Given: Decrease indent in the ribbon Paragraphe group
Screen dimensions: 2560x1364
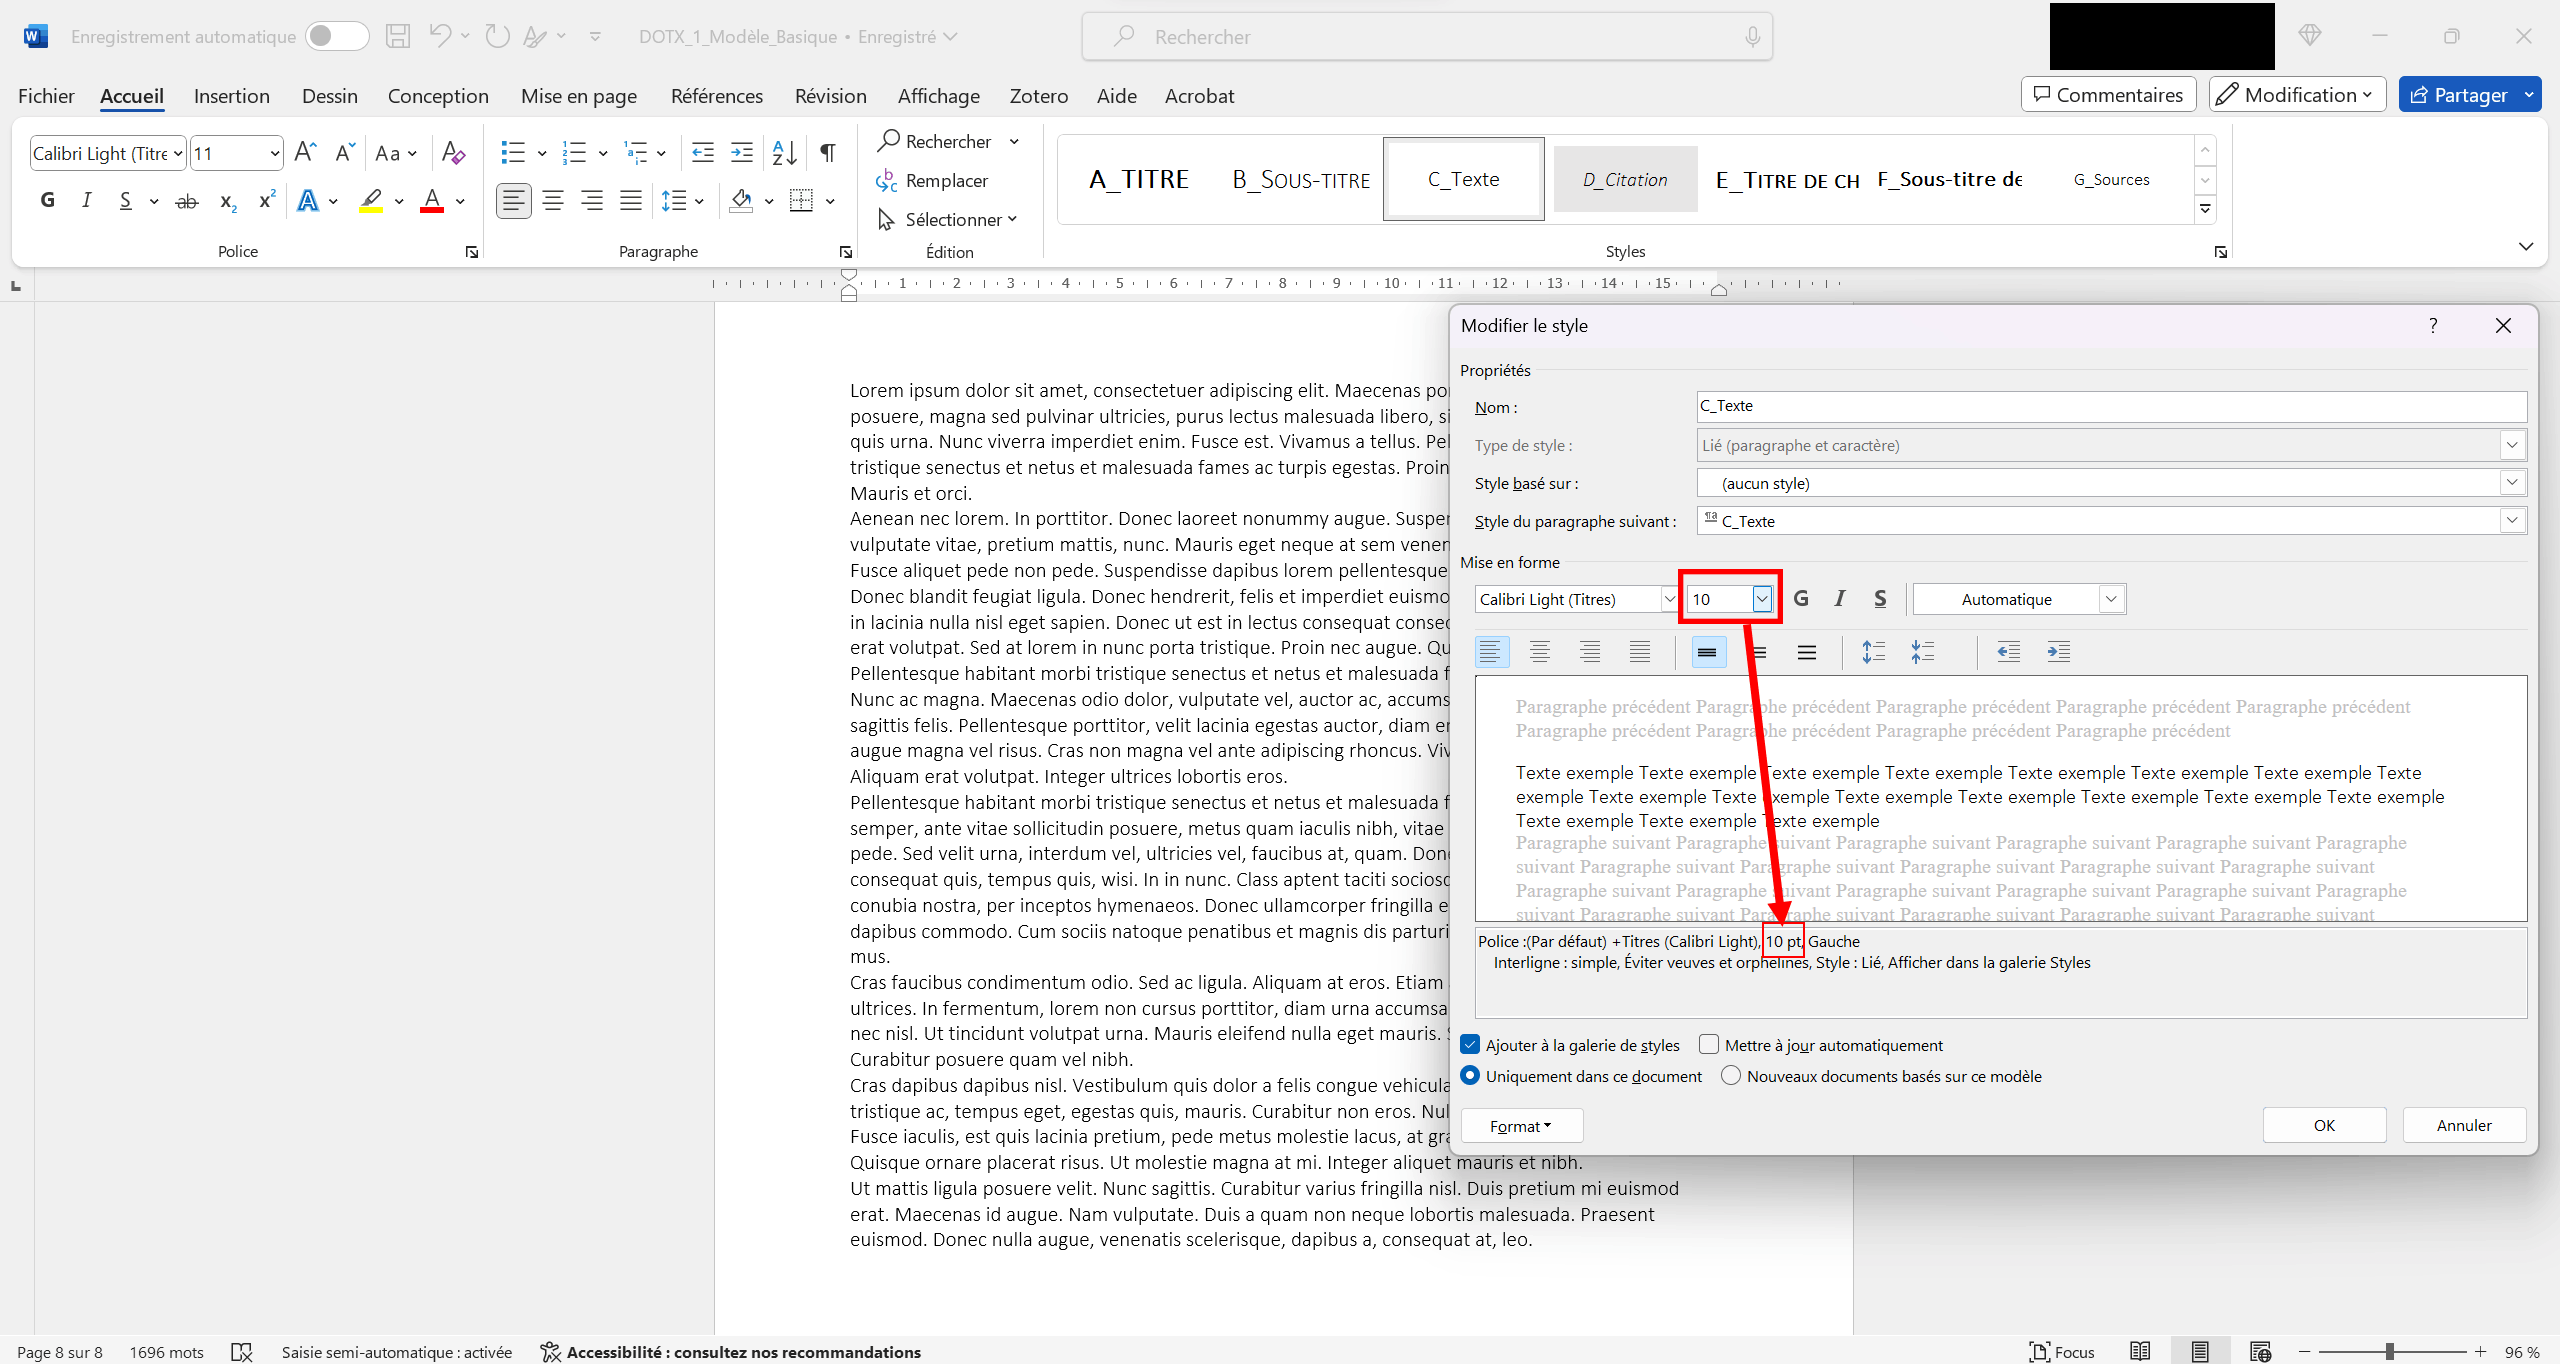Looking at the screenshot, I should pos(703,152).
